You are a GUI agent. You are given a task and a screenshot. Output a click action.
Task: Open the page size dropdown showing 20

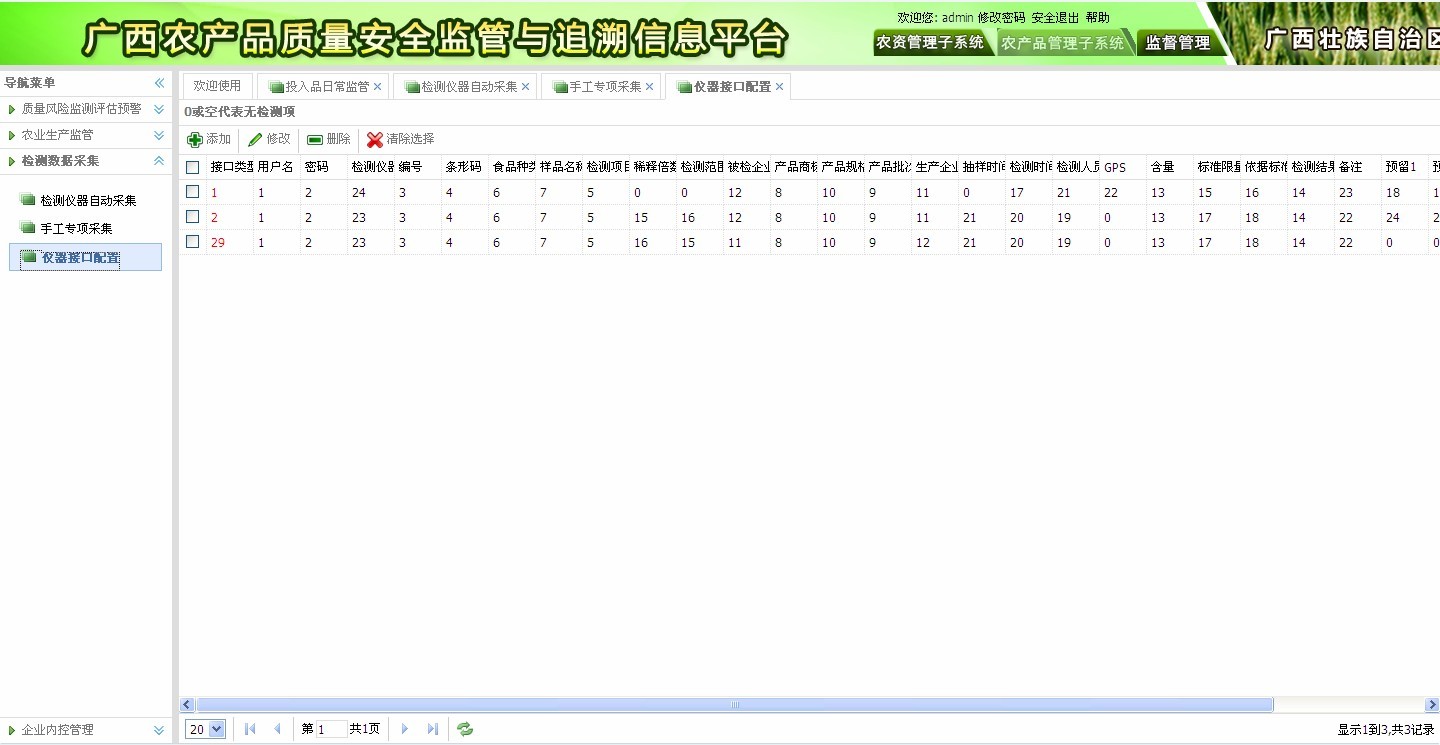207,729
